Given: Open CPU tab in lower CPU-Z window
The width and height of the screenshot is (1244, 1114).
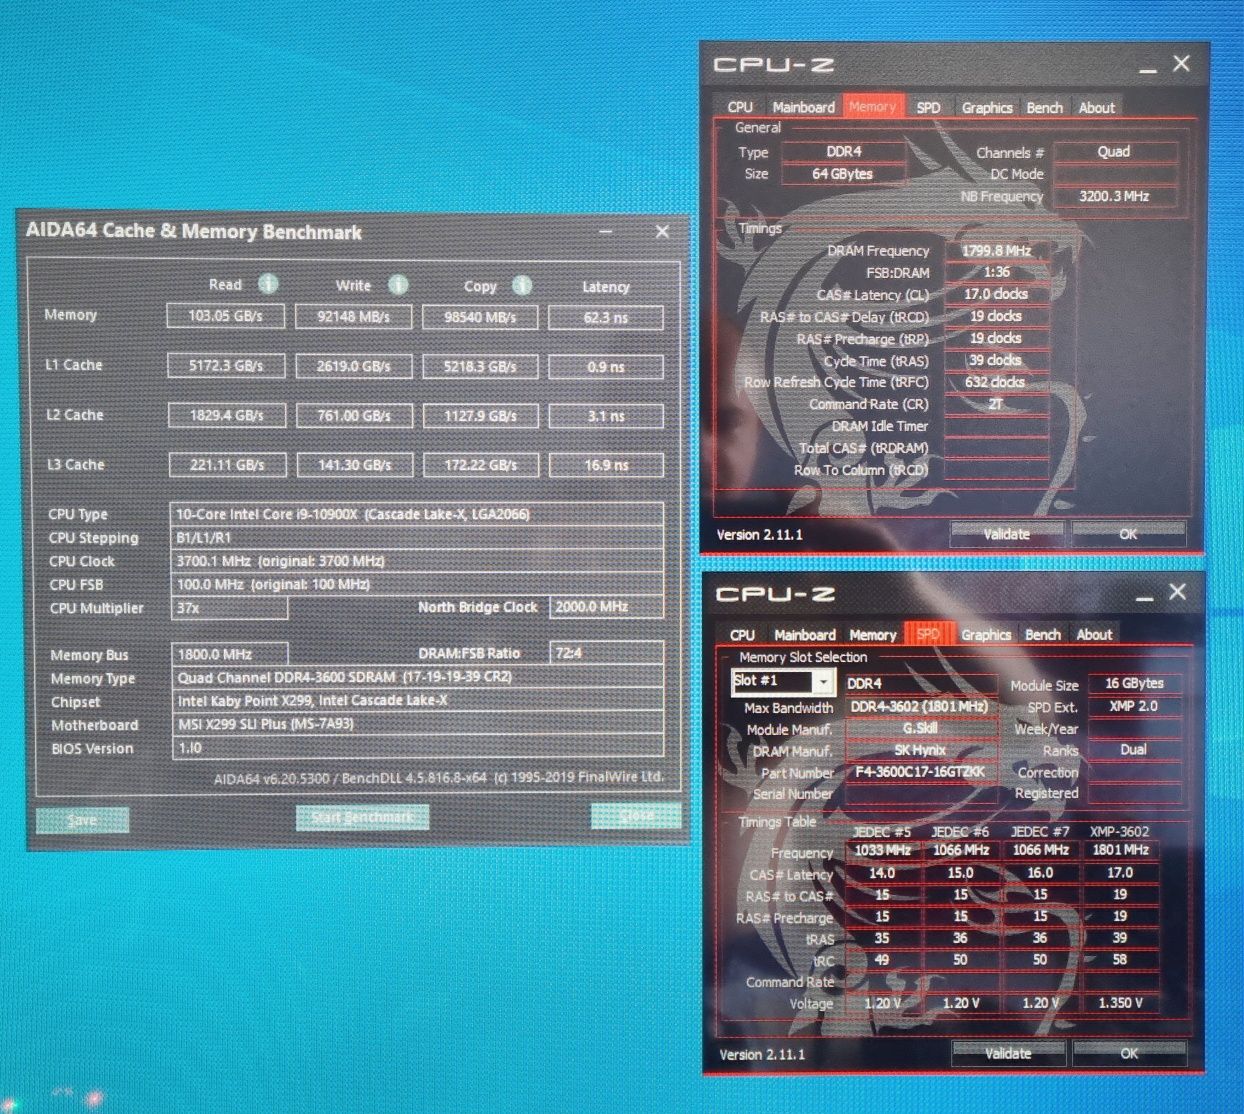Looking at the screenshot, I should (742, 635).
